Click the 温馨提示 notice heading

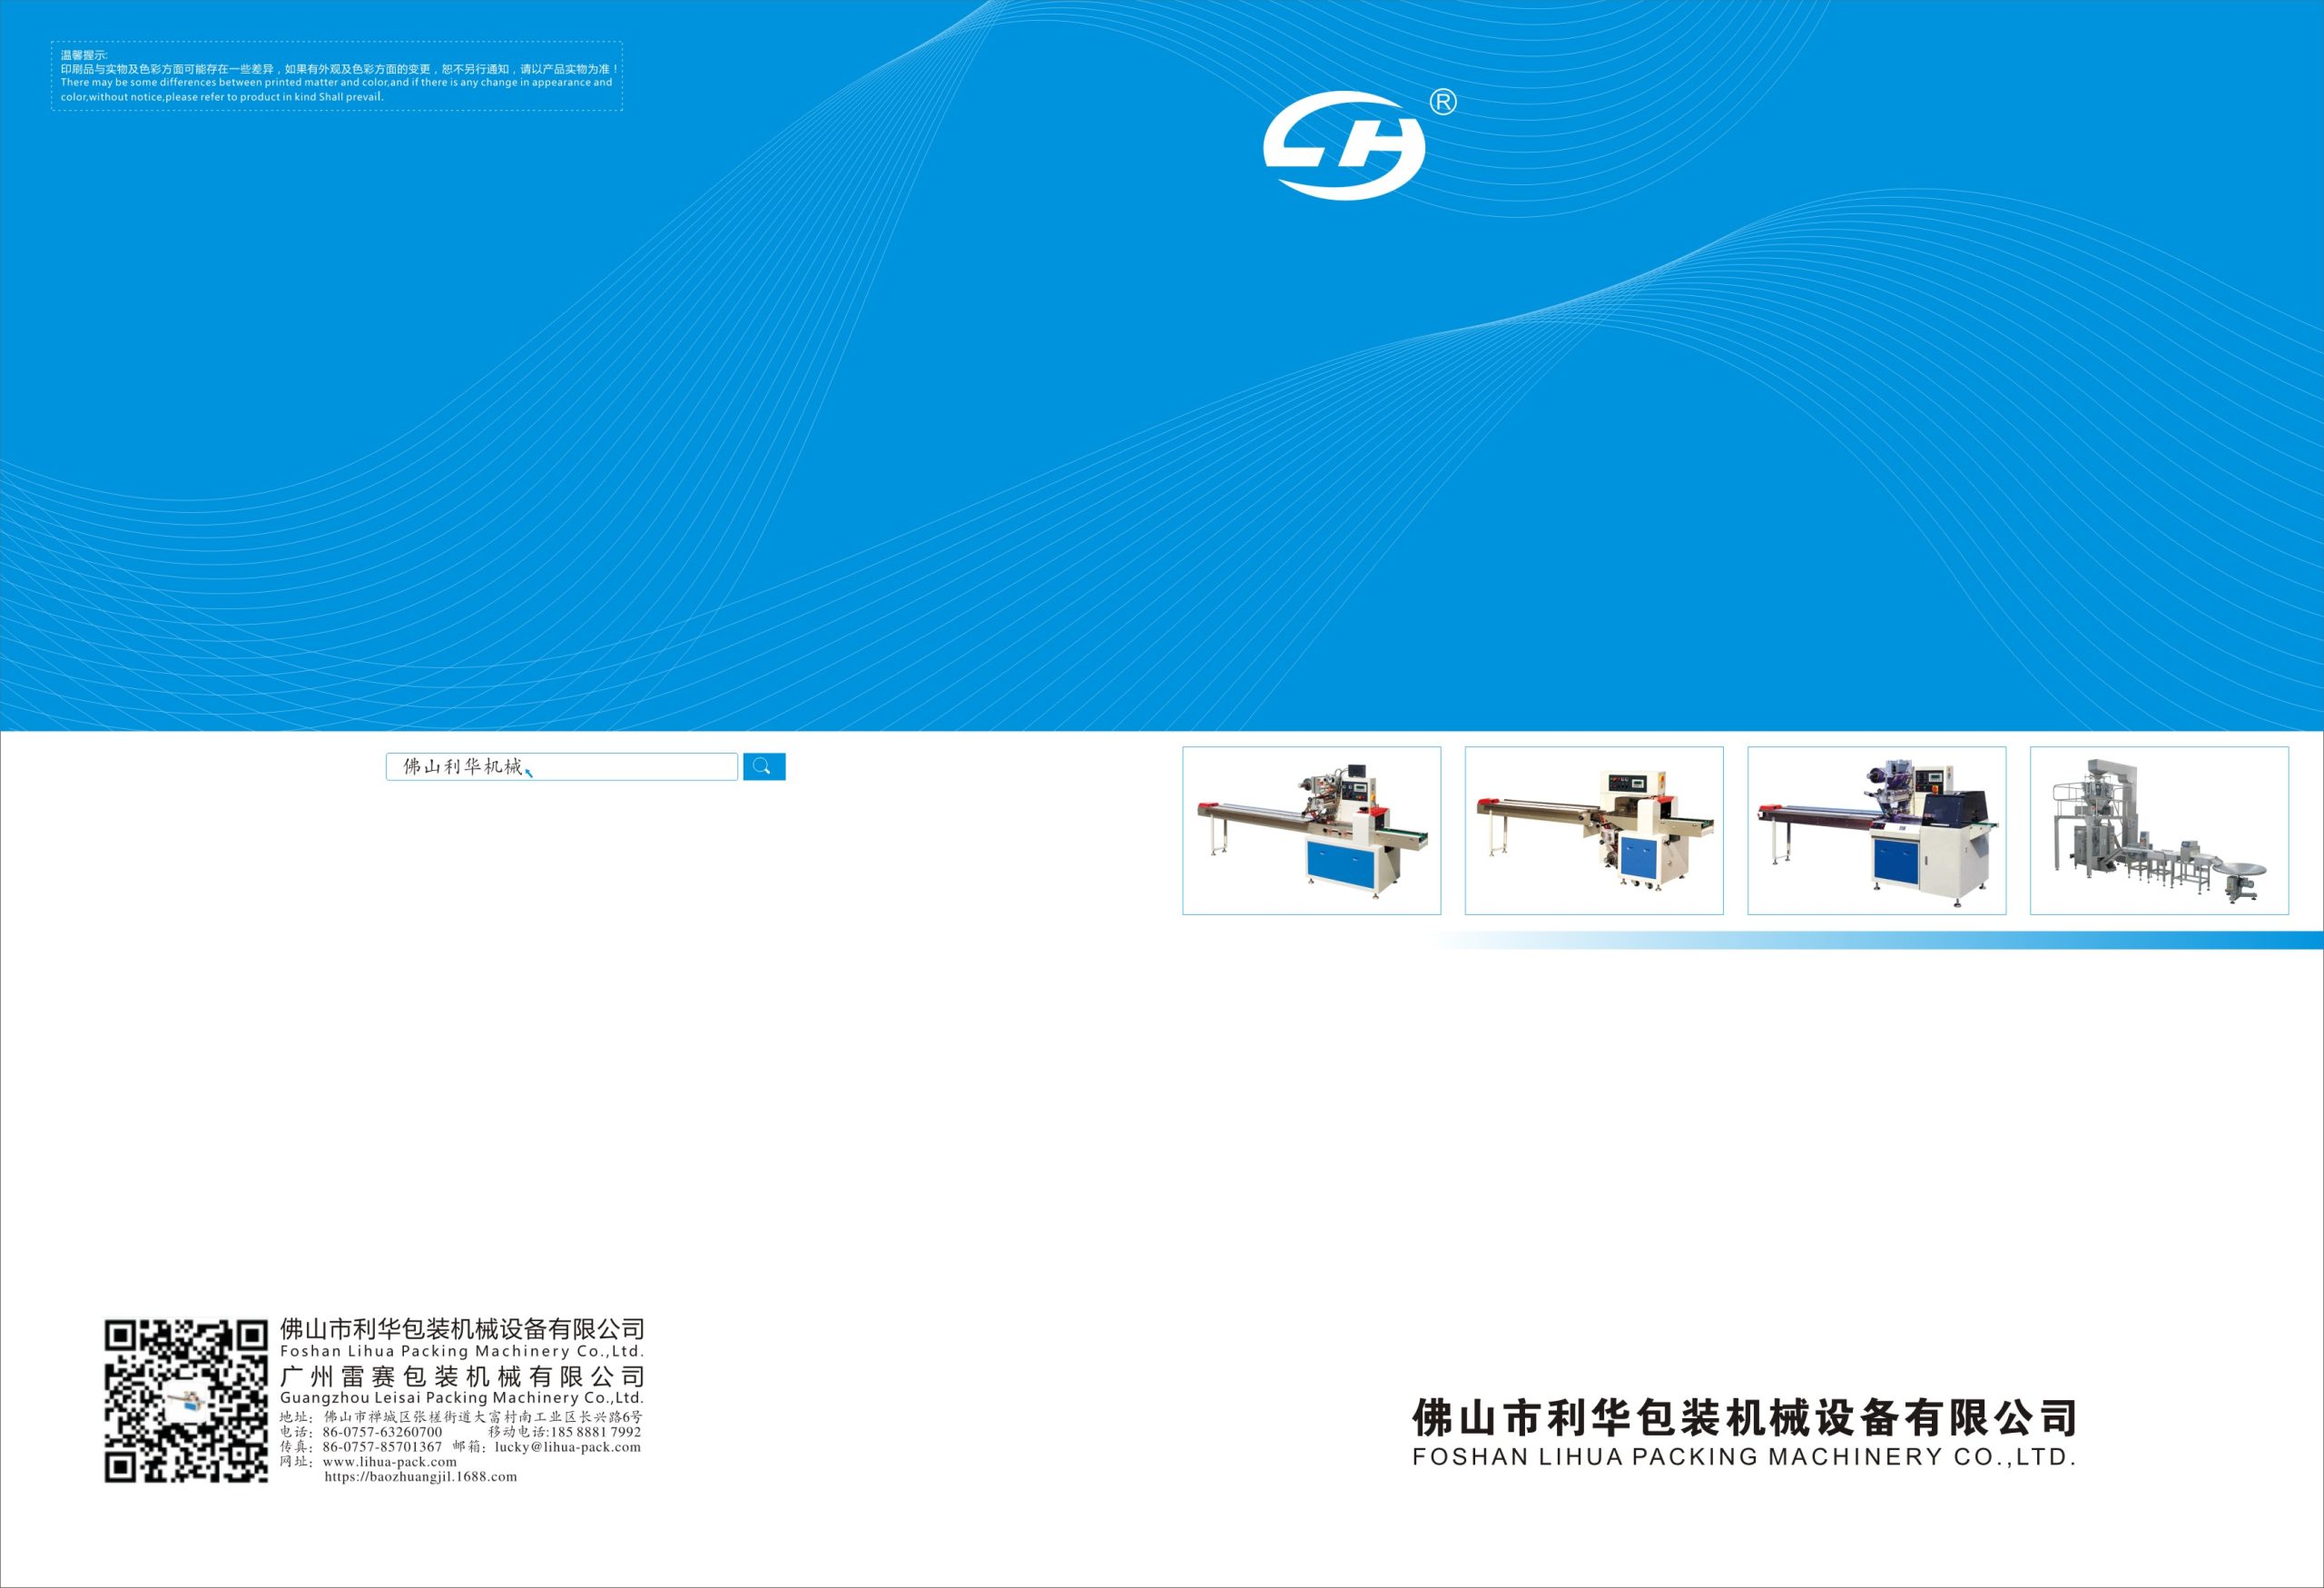tap(84, 55)
